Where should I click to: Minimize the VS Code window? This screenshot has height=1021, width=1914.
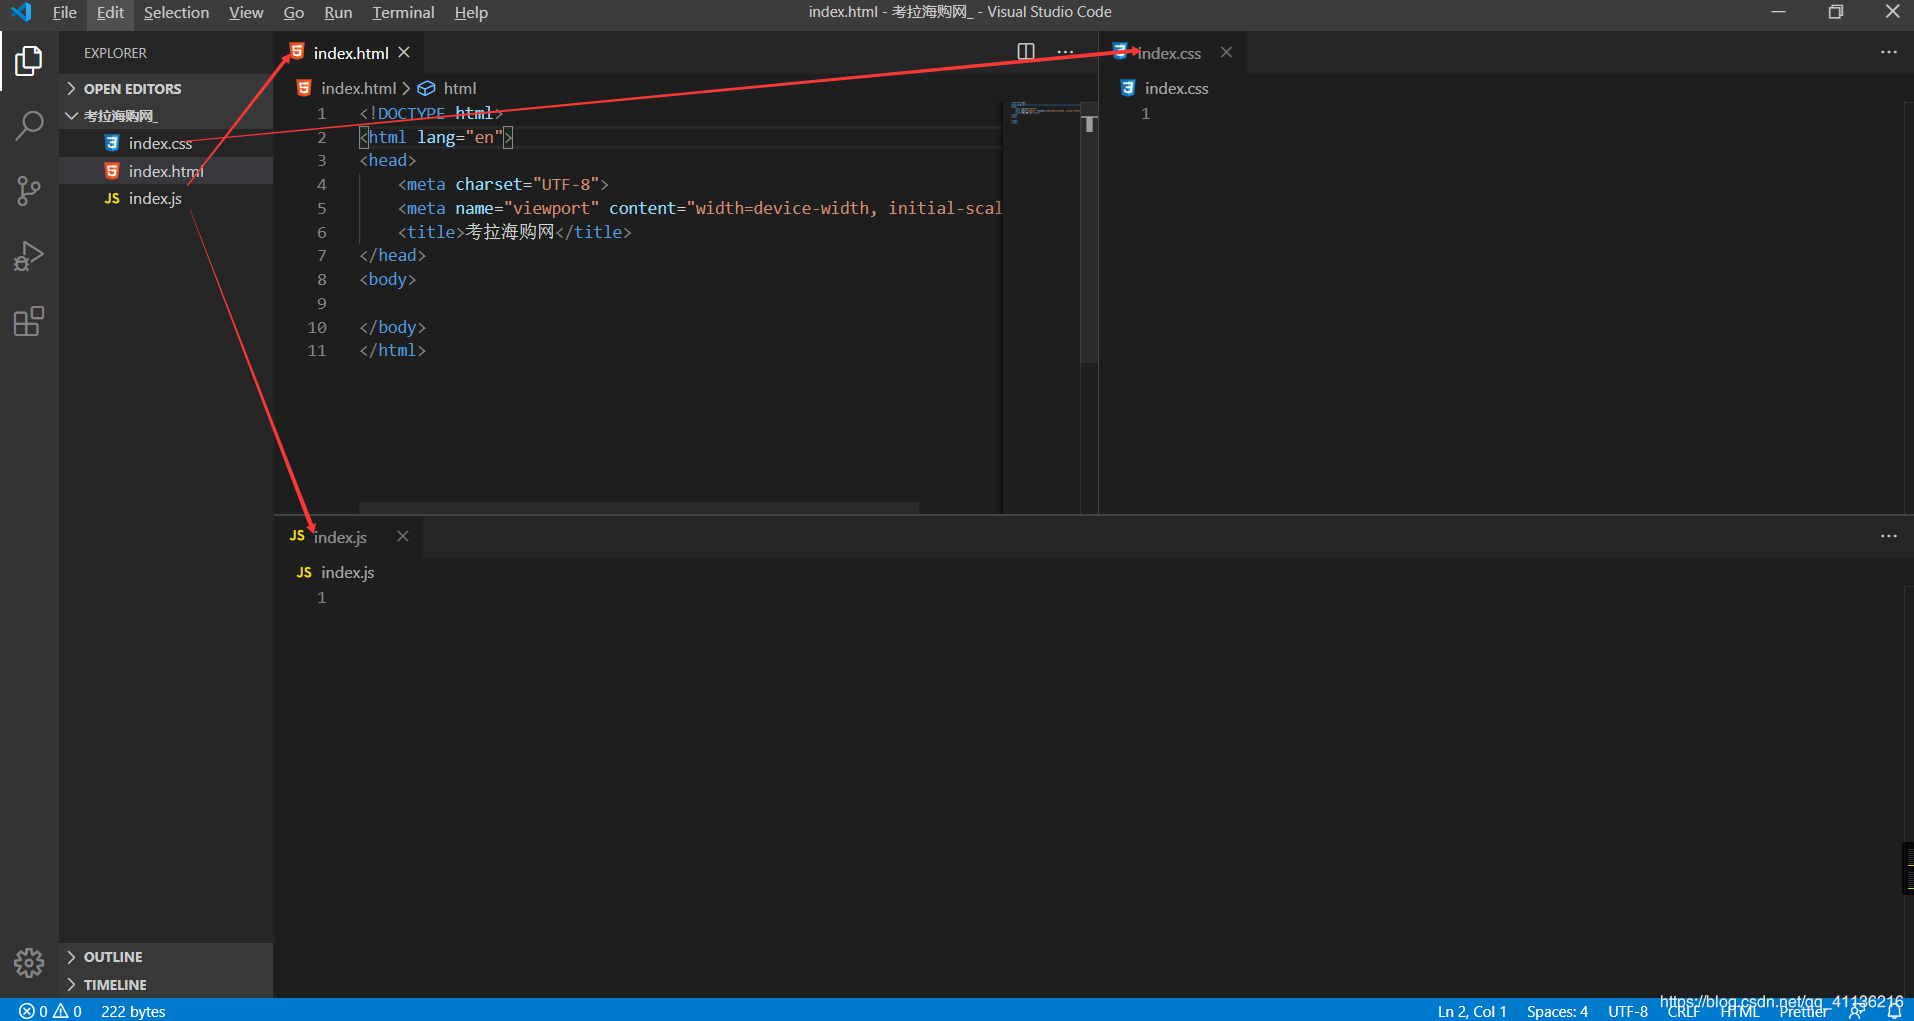(x=1778, y=12)
